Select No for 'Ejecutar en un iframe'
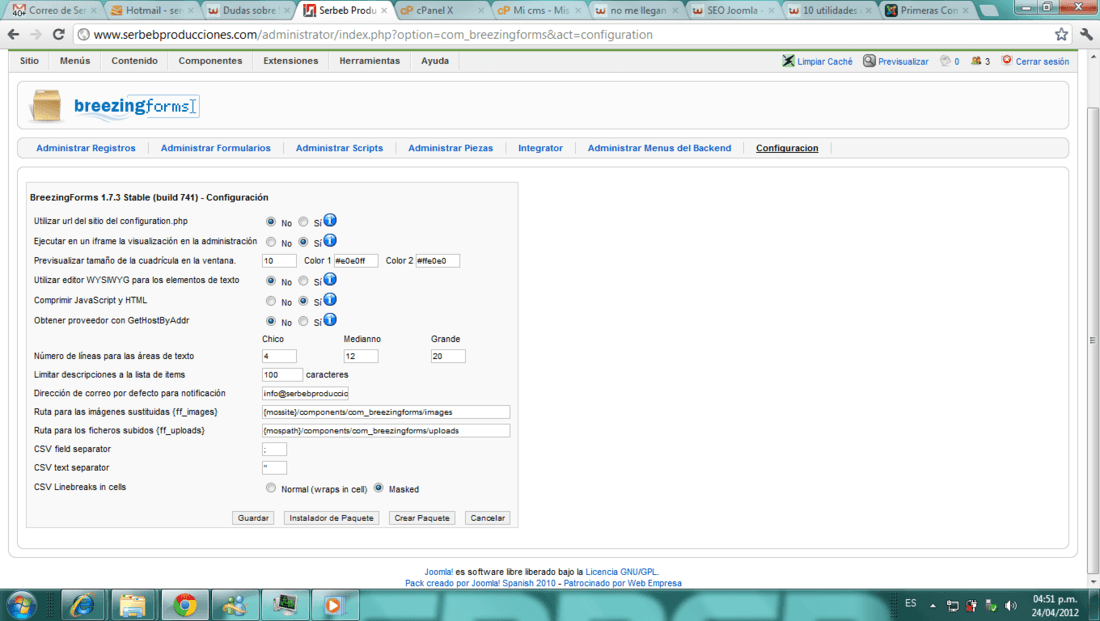The width and height of the screenshot is (1100, 621). tap(271, 242)
